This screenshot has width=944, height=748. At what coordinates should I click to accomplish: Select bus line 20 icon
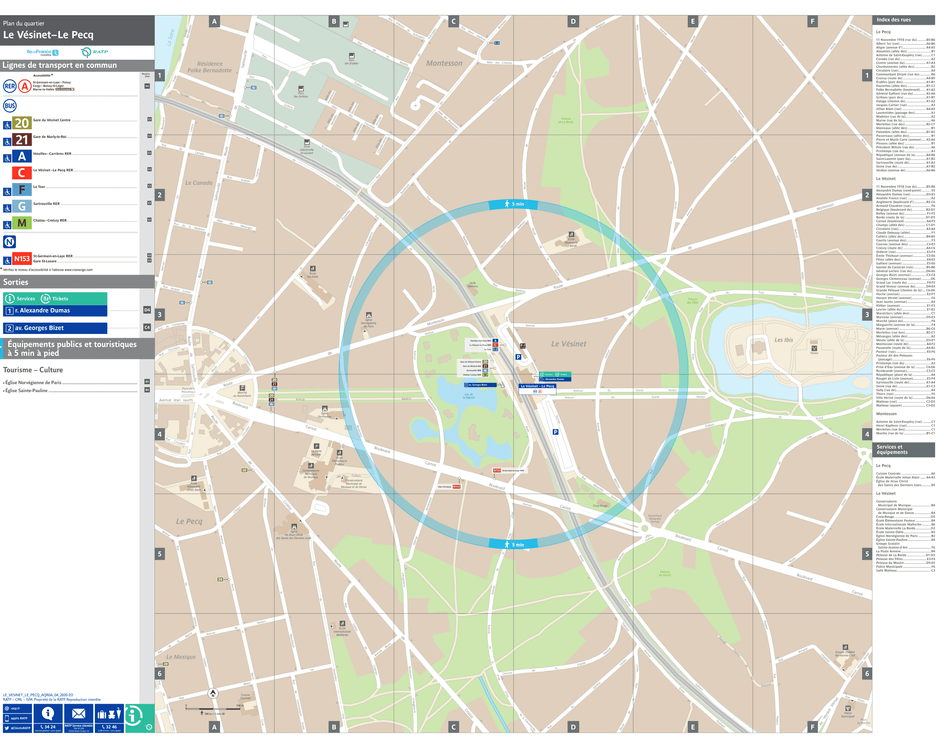tap(21, 123)
